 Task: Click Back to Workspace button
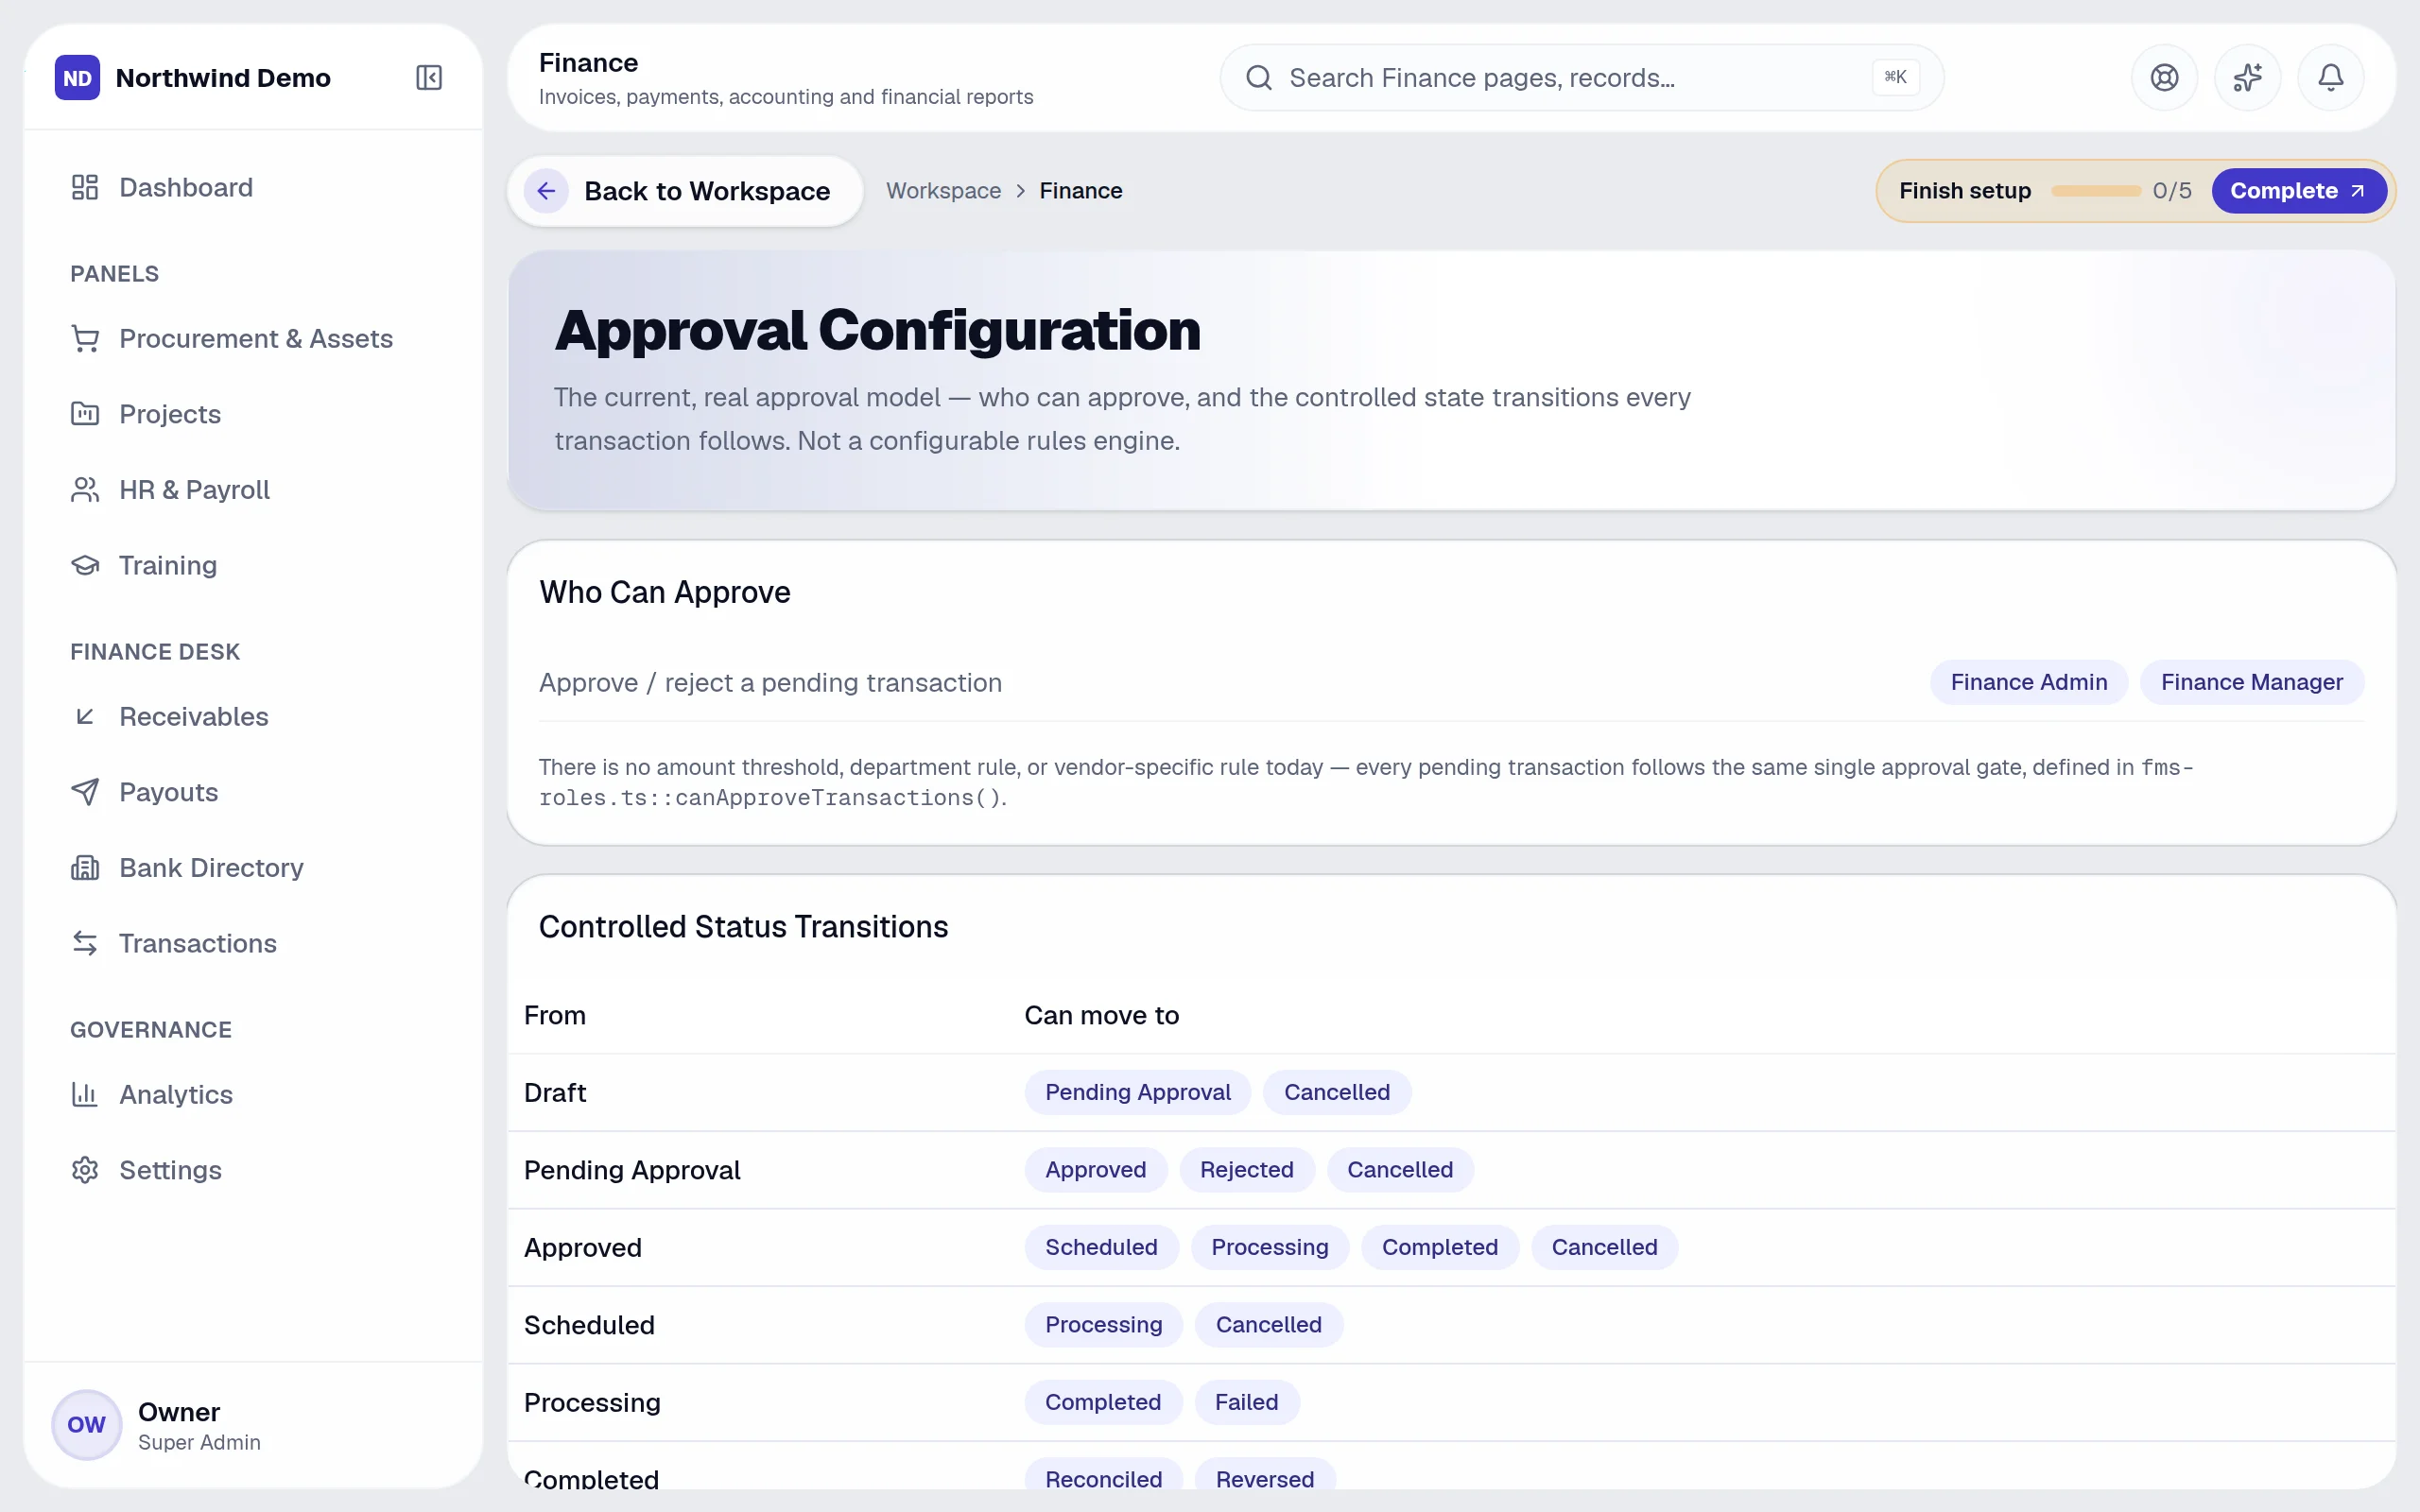click(685, 191)
